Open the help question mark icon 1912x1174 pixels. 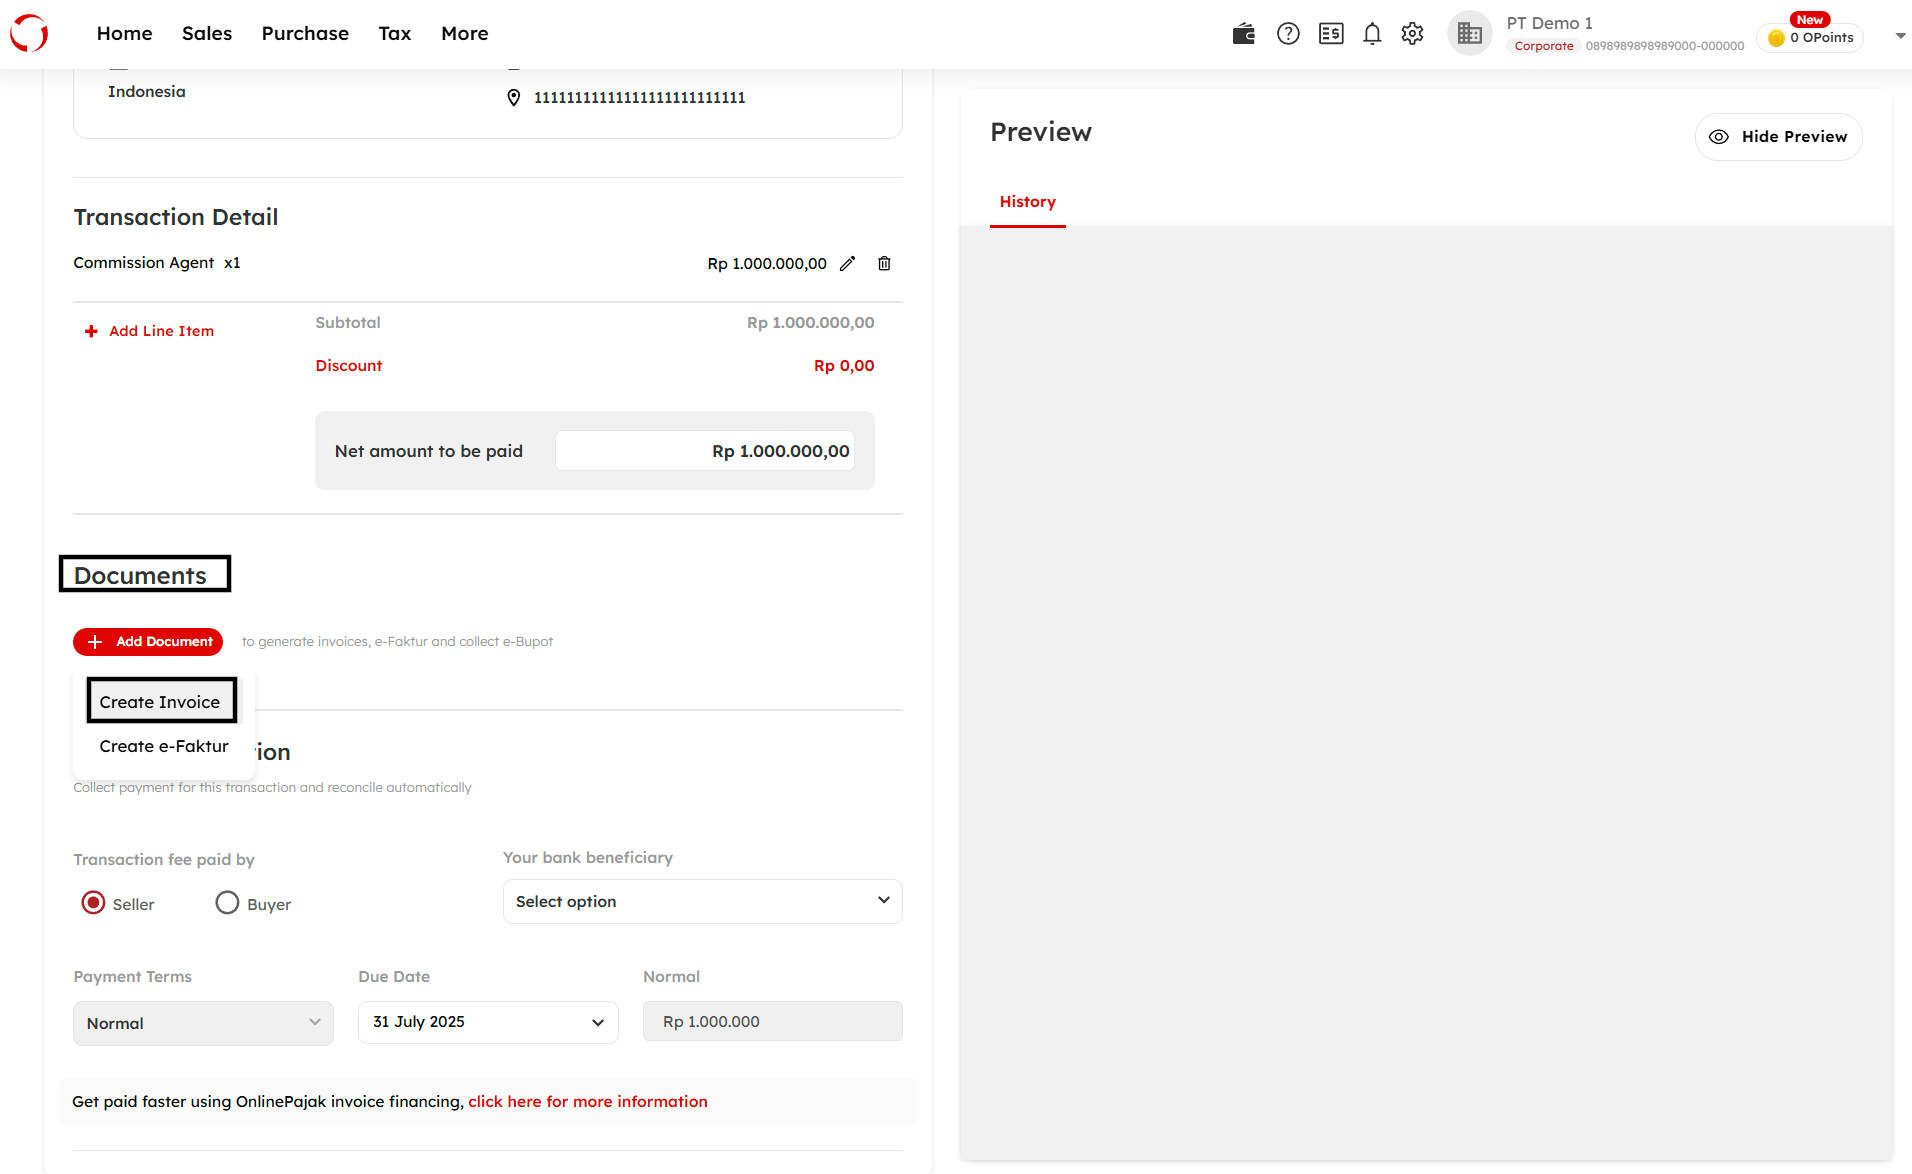pyautogui.click(x=1288, y=34)
